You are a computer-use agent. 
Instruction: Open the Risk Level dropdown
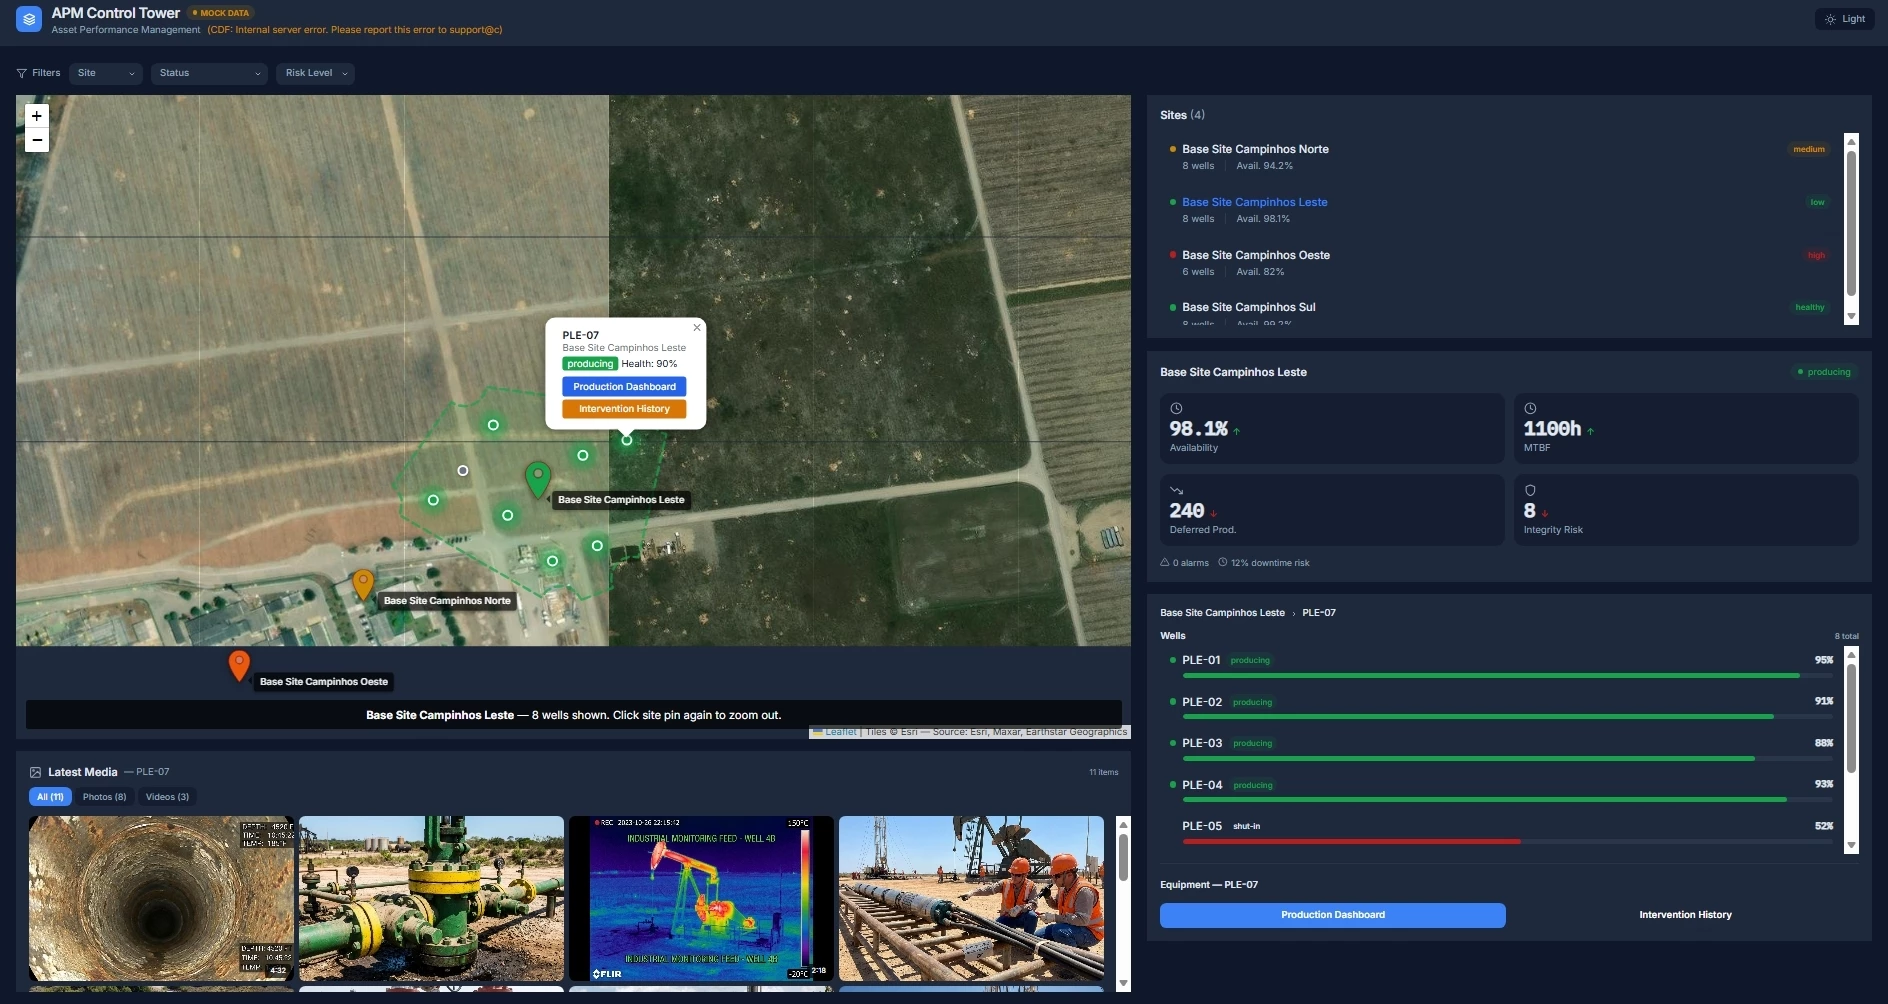315,73
